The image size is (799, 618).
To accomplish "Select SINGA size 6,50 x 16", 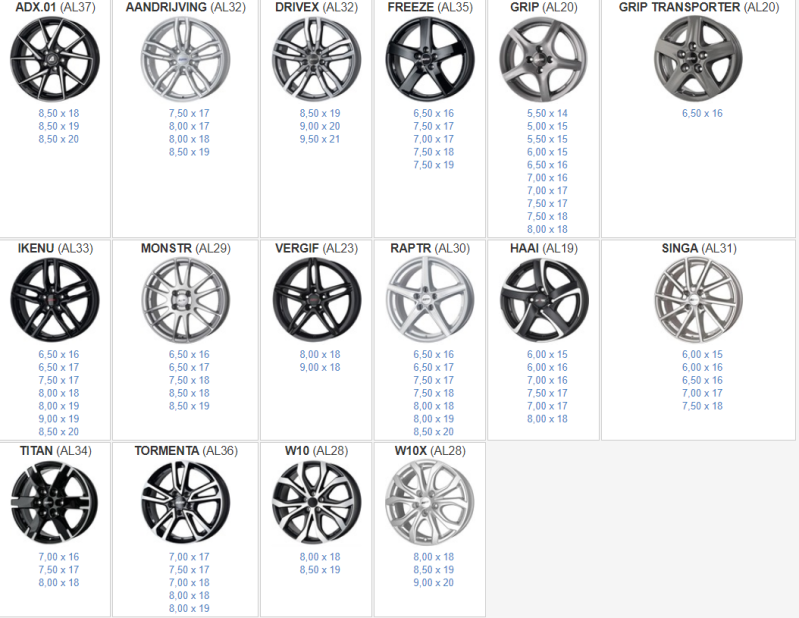I will pos(702,380).
